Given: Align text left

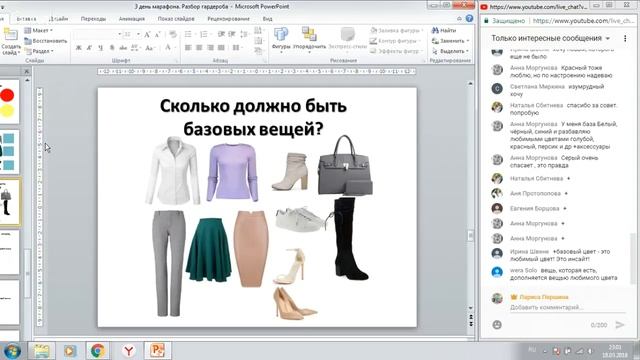Looking at the screenshot, I should tap(188, 48).
